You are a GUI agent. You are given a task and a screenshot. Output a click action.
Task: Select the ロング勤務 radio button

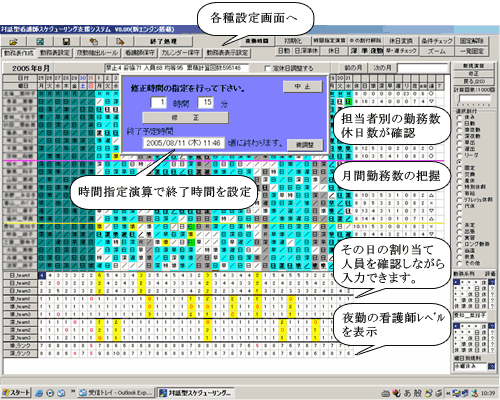tap(460, 244)
